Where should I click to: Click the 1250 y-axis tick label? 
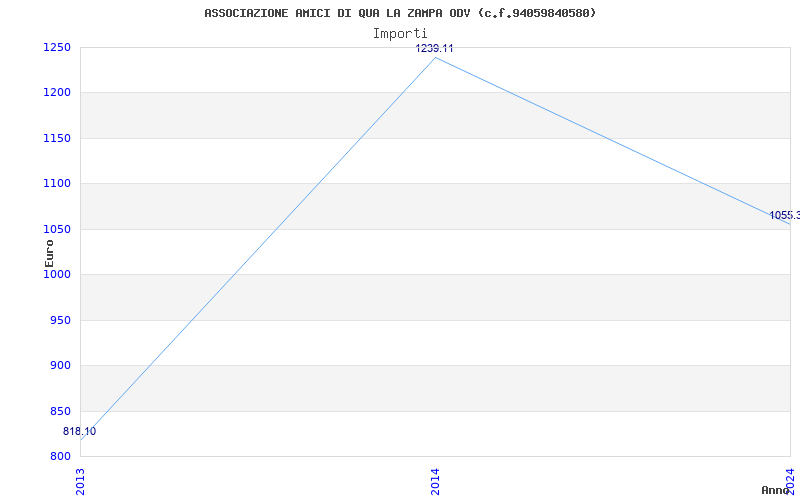point(57,47)
